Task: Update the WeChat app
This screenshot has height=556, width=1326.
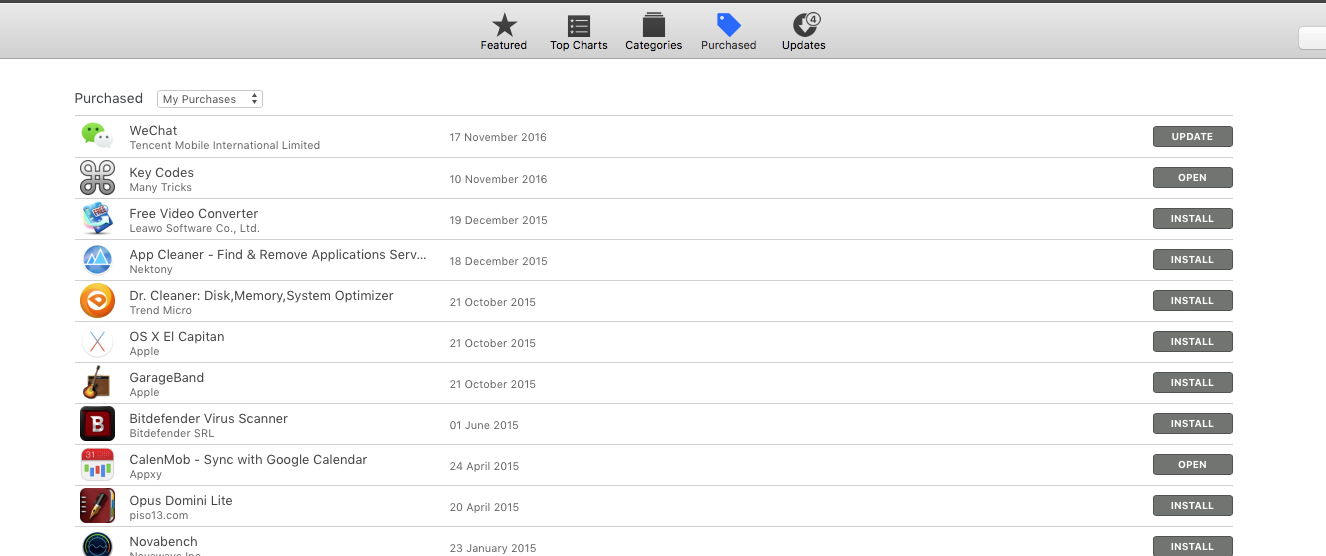Action: click(1192, 137)
